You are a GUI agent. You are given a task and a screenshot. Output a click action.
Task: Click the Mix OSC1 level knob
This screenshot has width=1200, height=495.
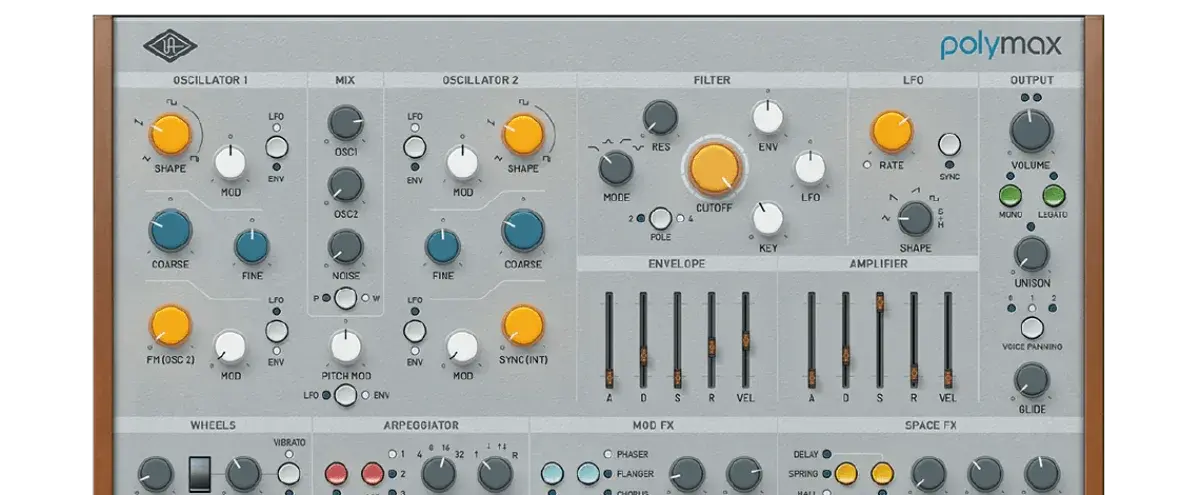(x=344, y=123)
